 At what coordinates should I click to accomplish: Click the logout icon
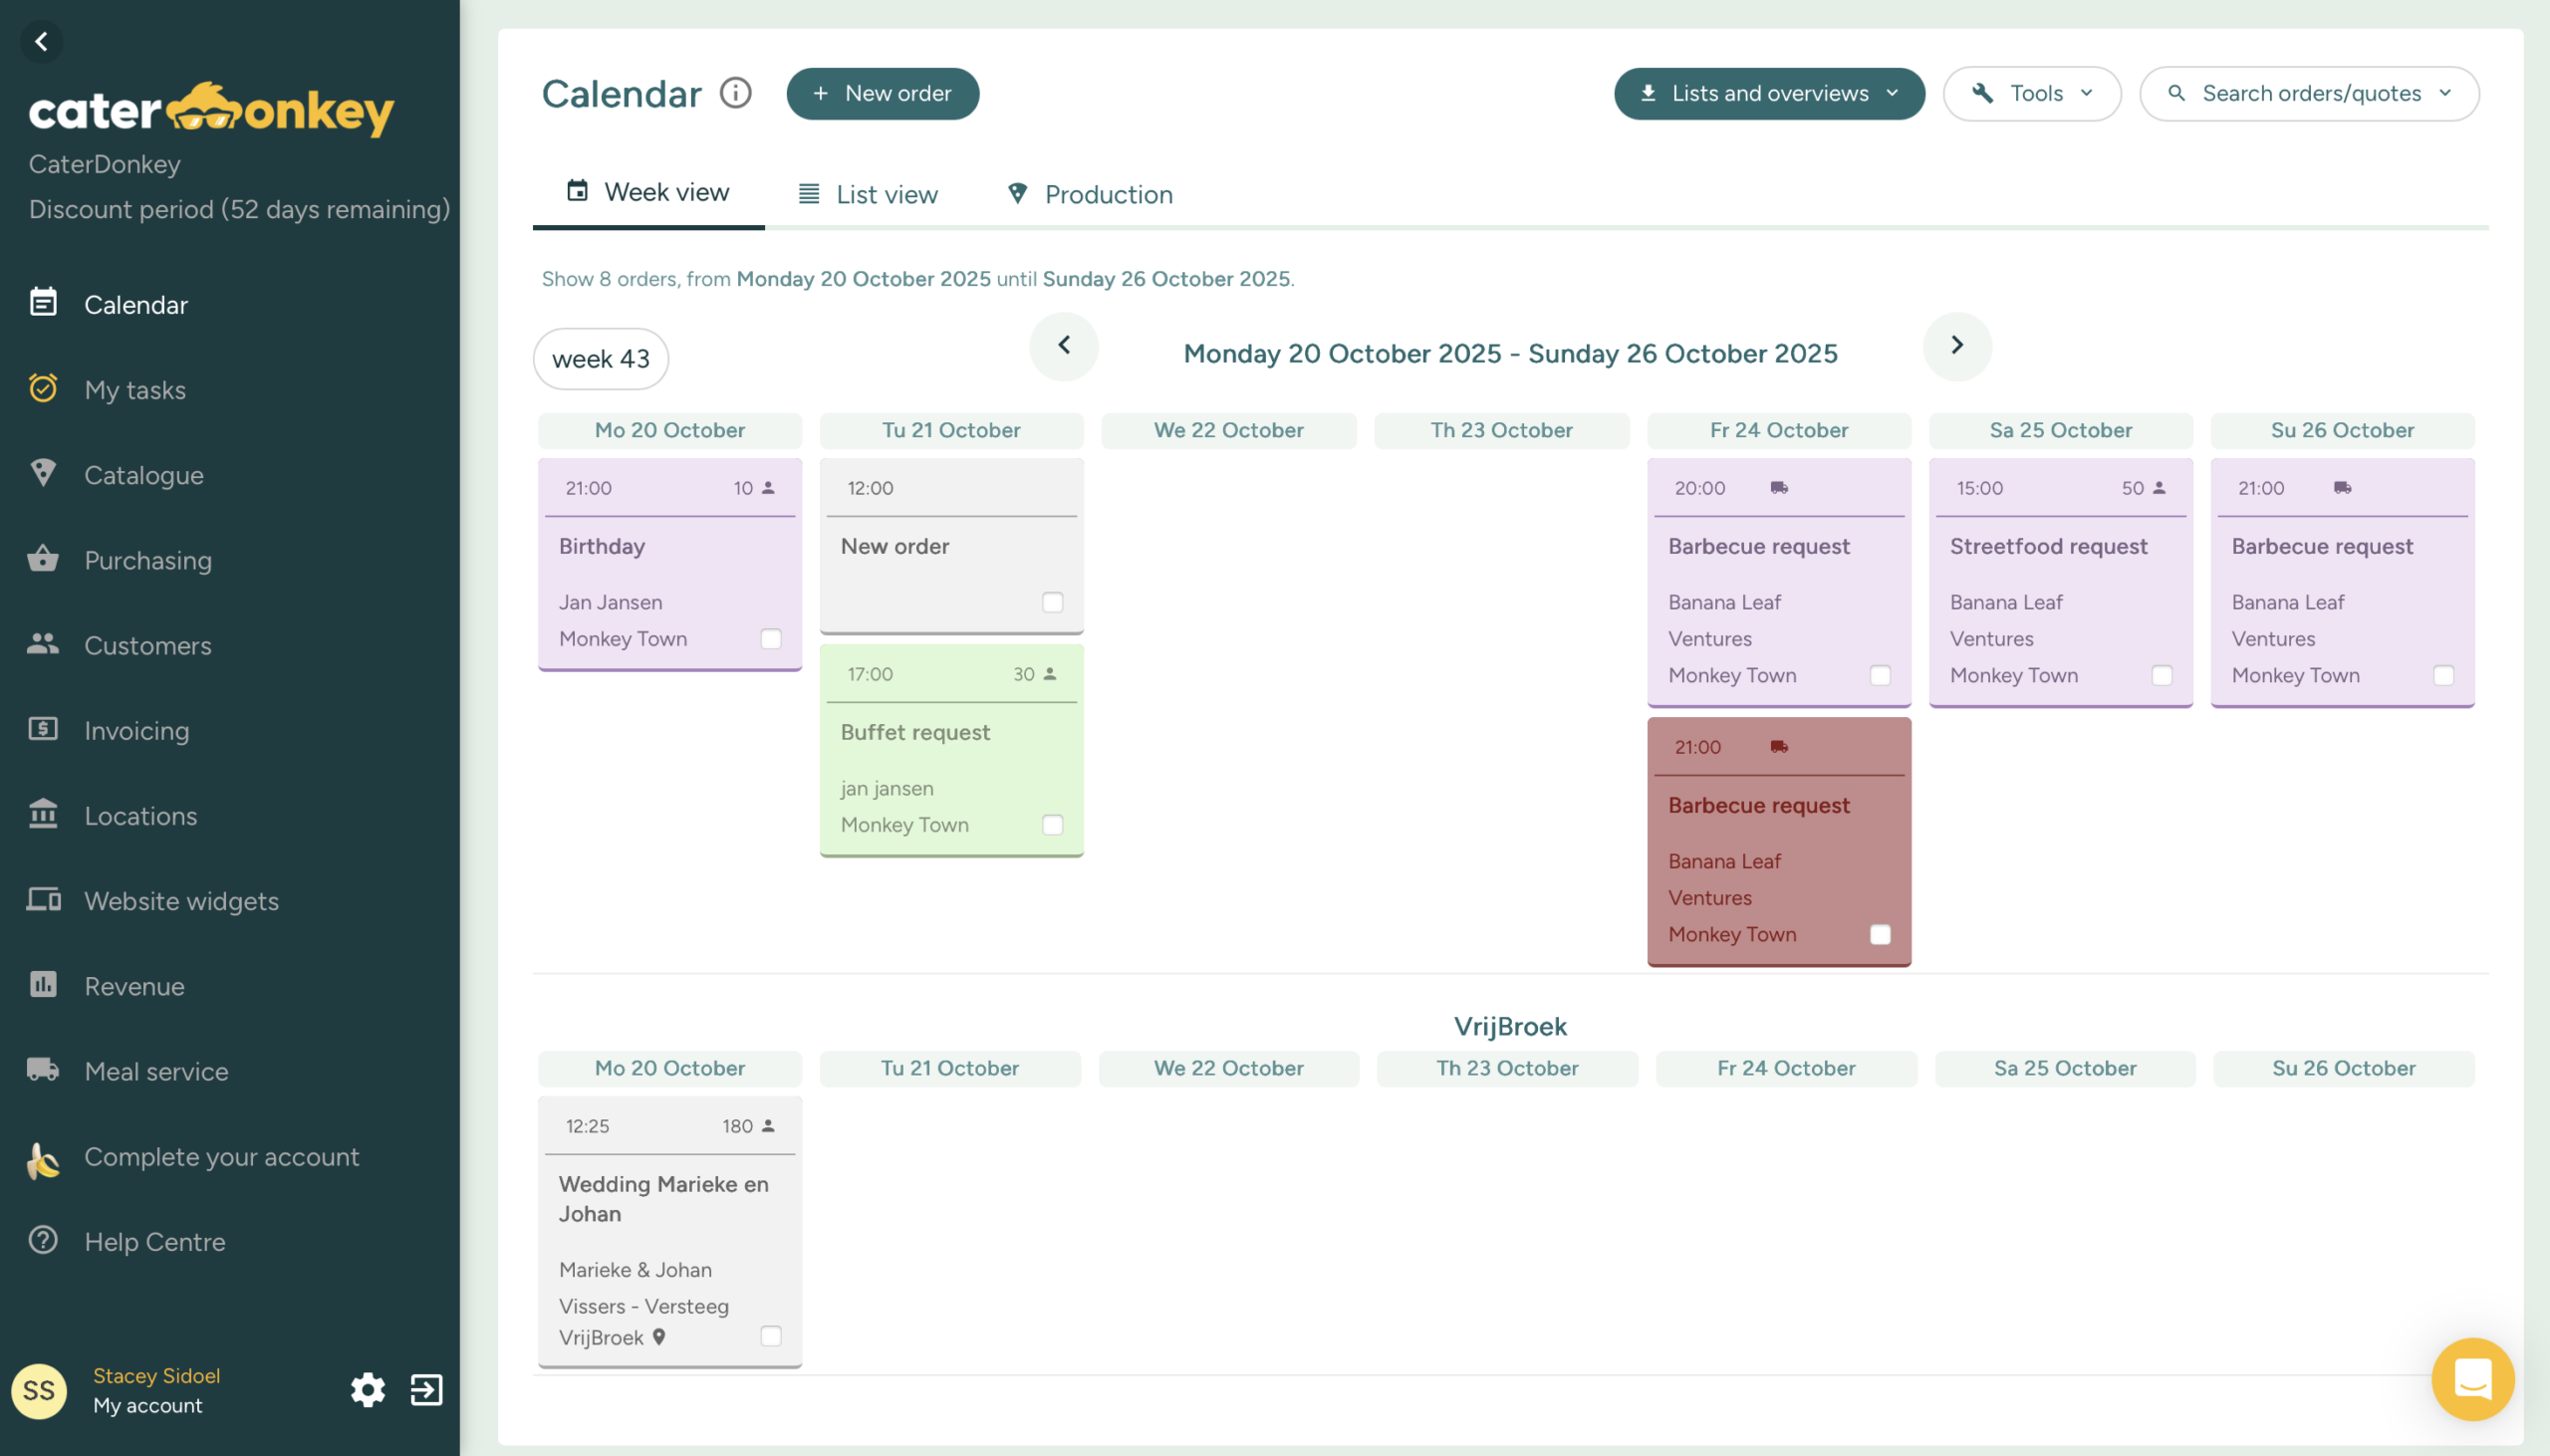click(427, 1389)
